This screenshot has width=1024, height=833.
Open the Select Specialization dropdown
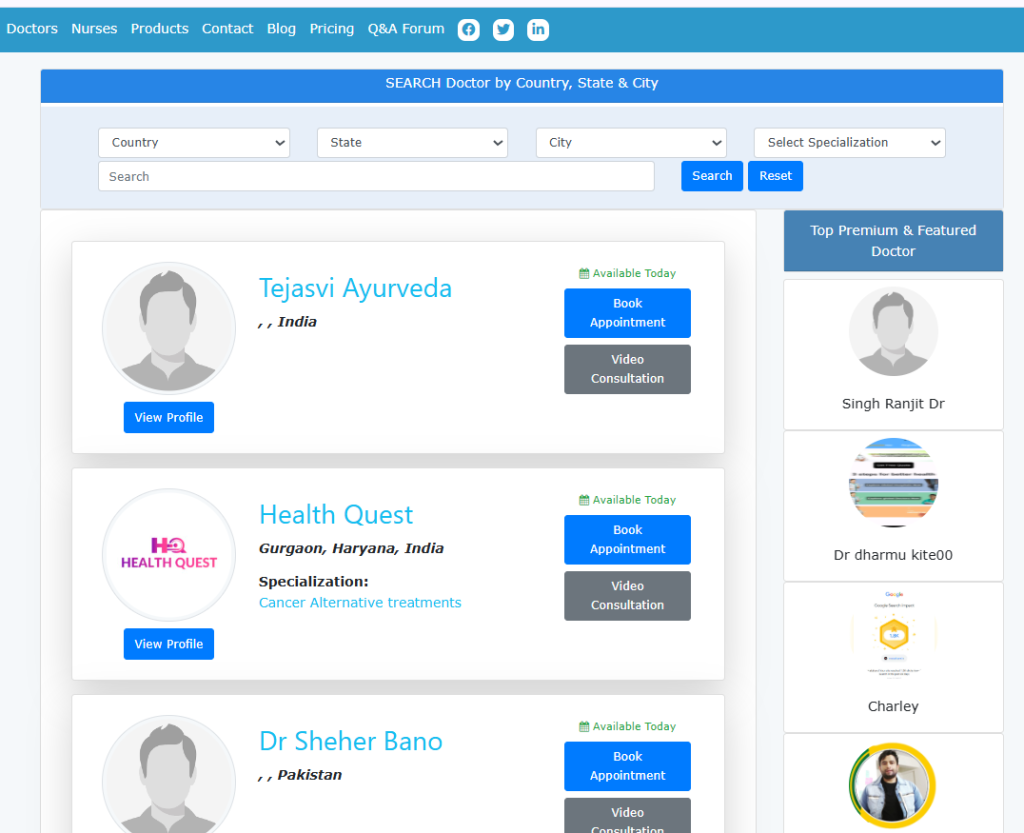849,143
